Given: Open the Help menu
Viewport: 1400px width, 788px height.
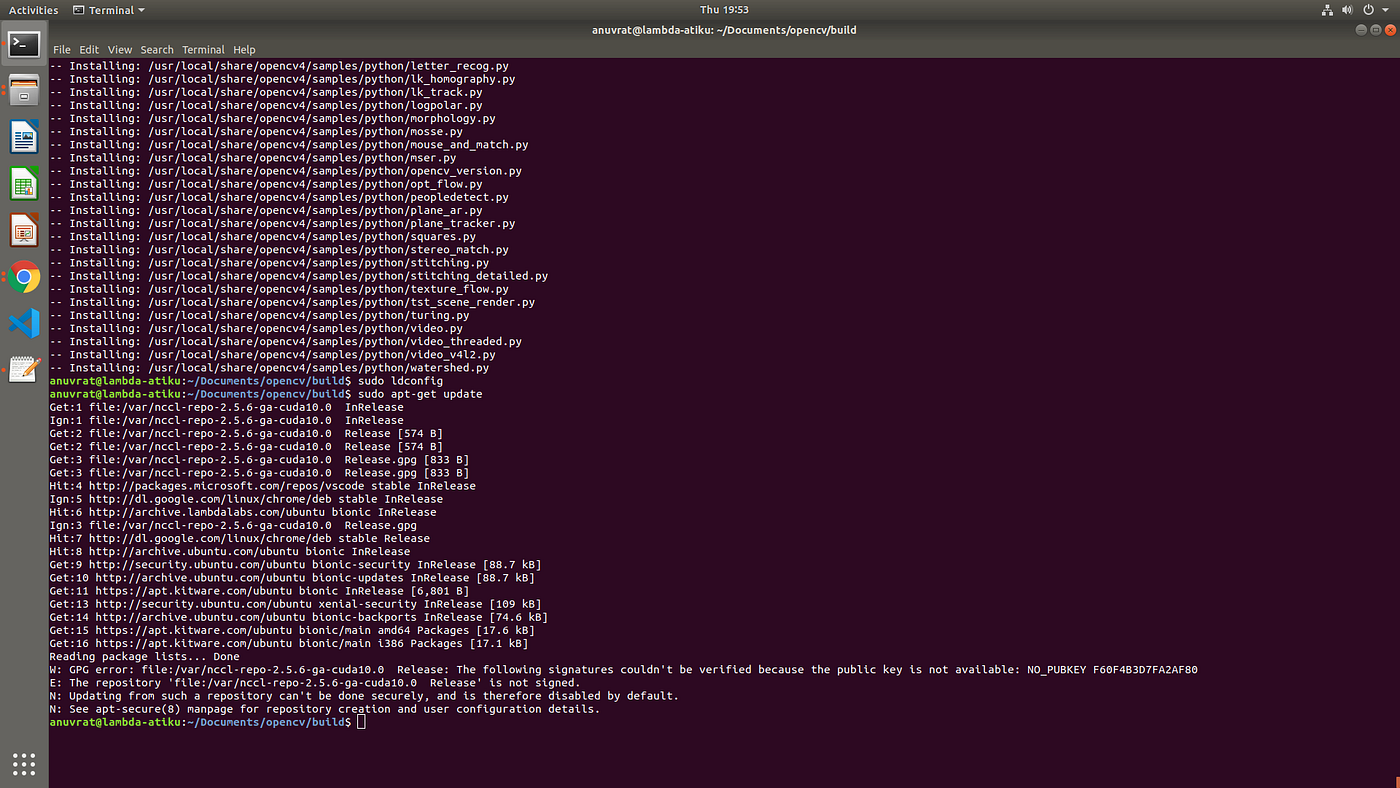Looking at the screenshot, I should 244,49.
